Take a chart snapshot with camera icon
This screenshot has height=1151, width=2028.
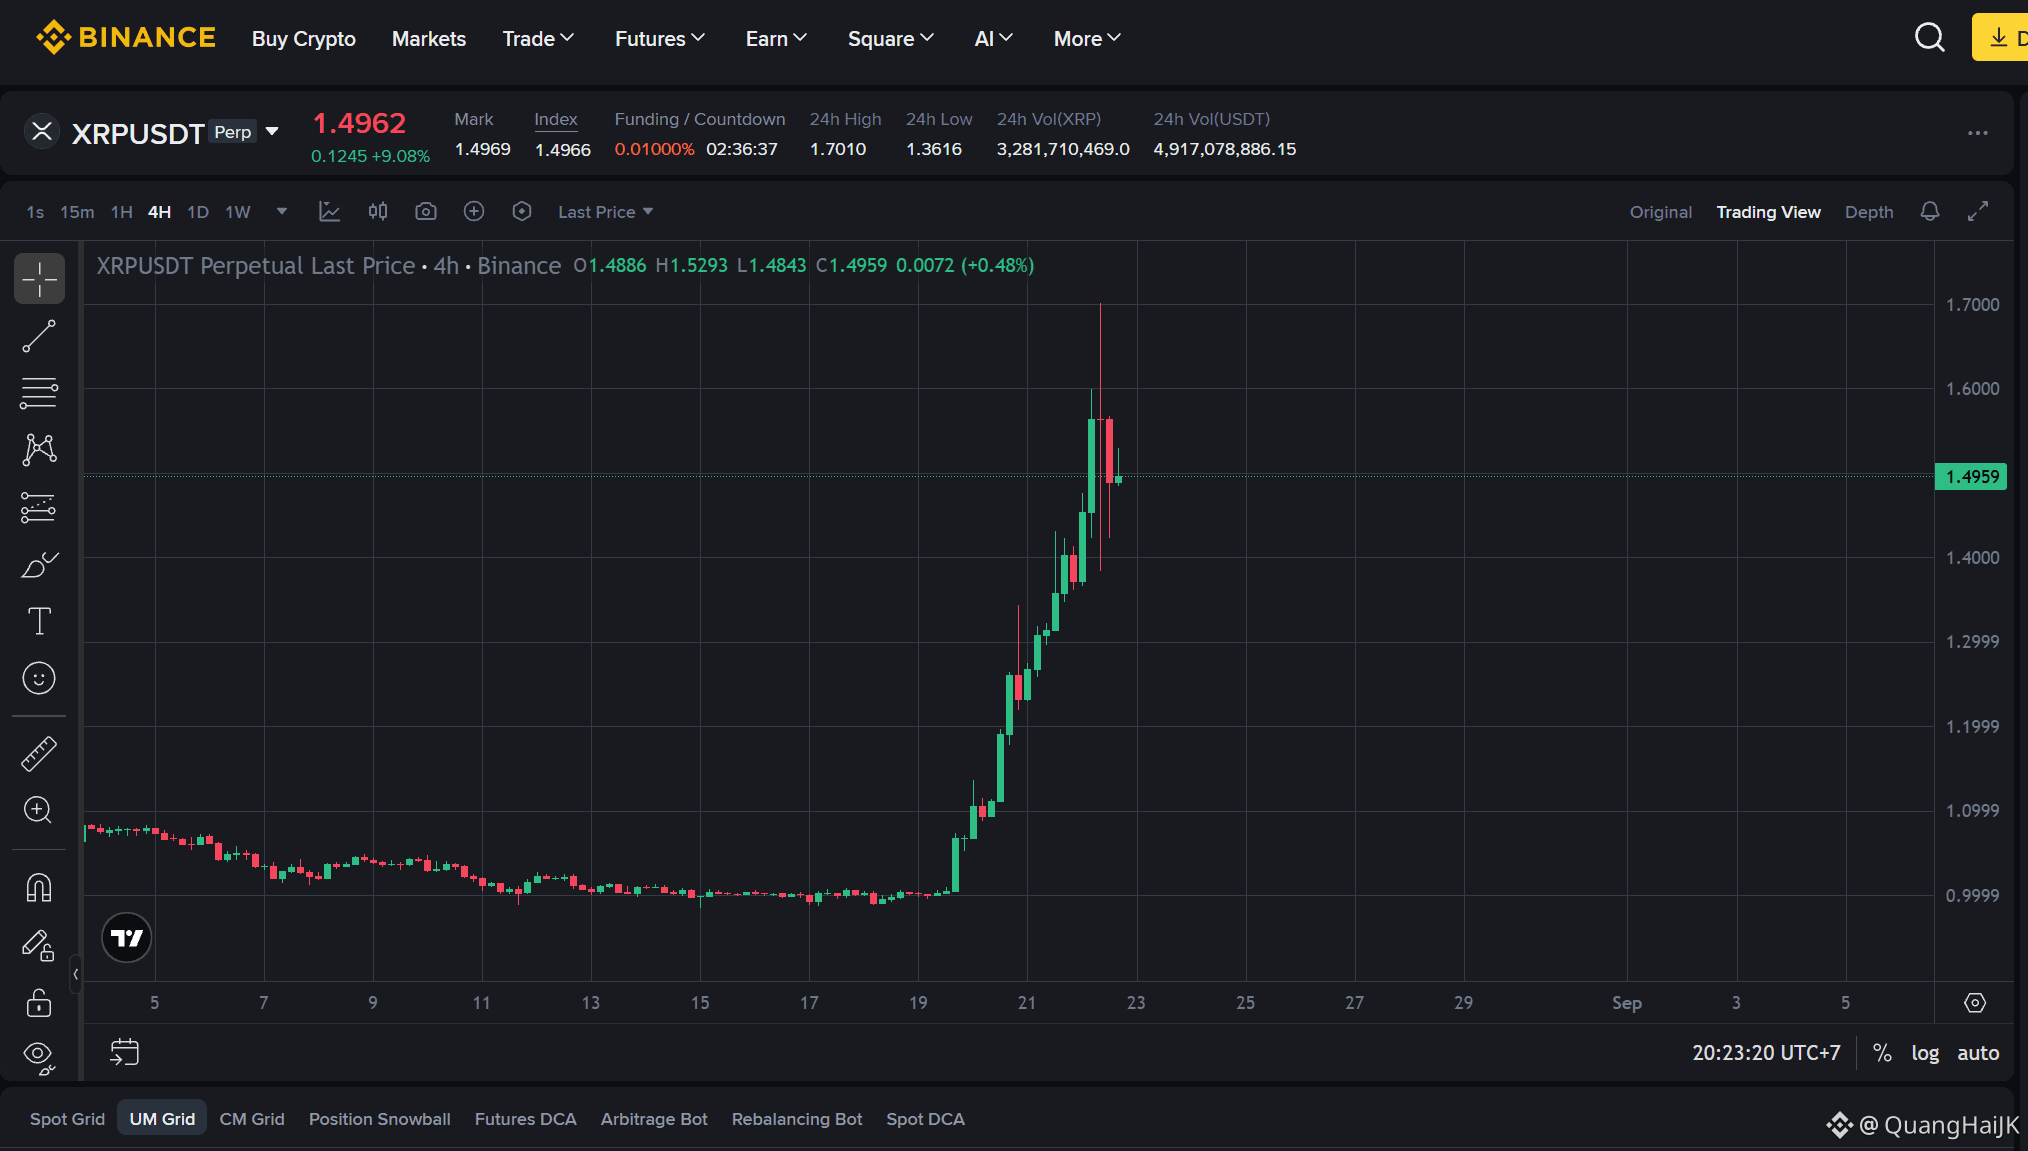pos(426,212)
